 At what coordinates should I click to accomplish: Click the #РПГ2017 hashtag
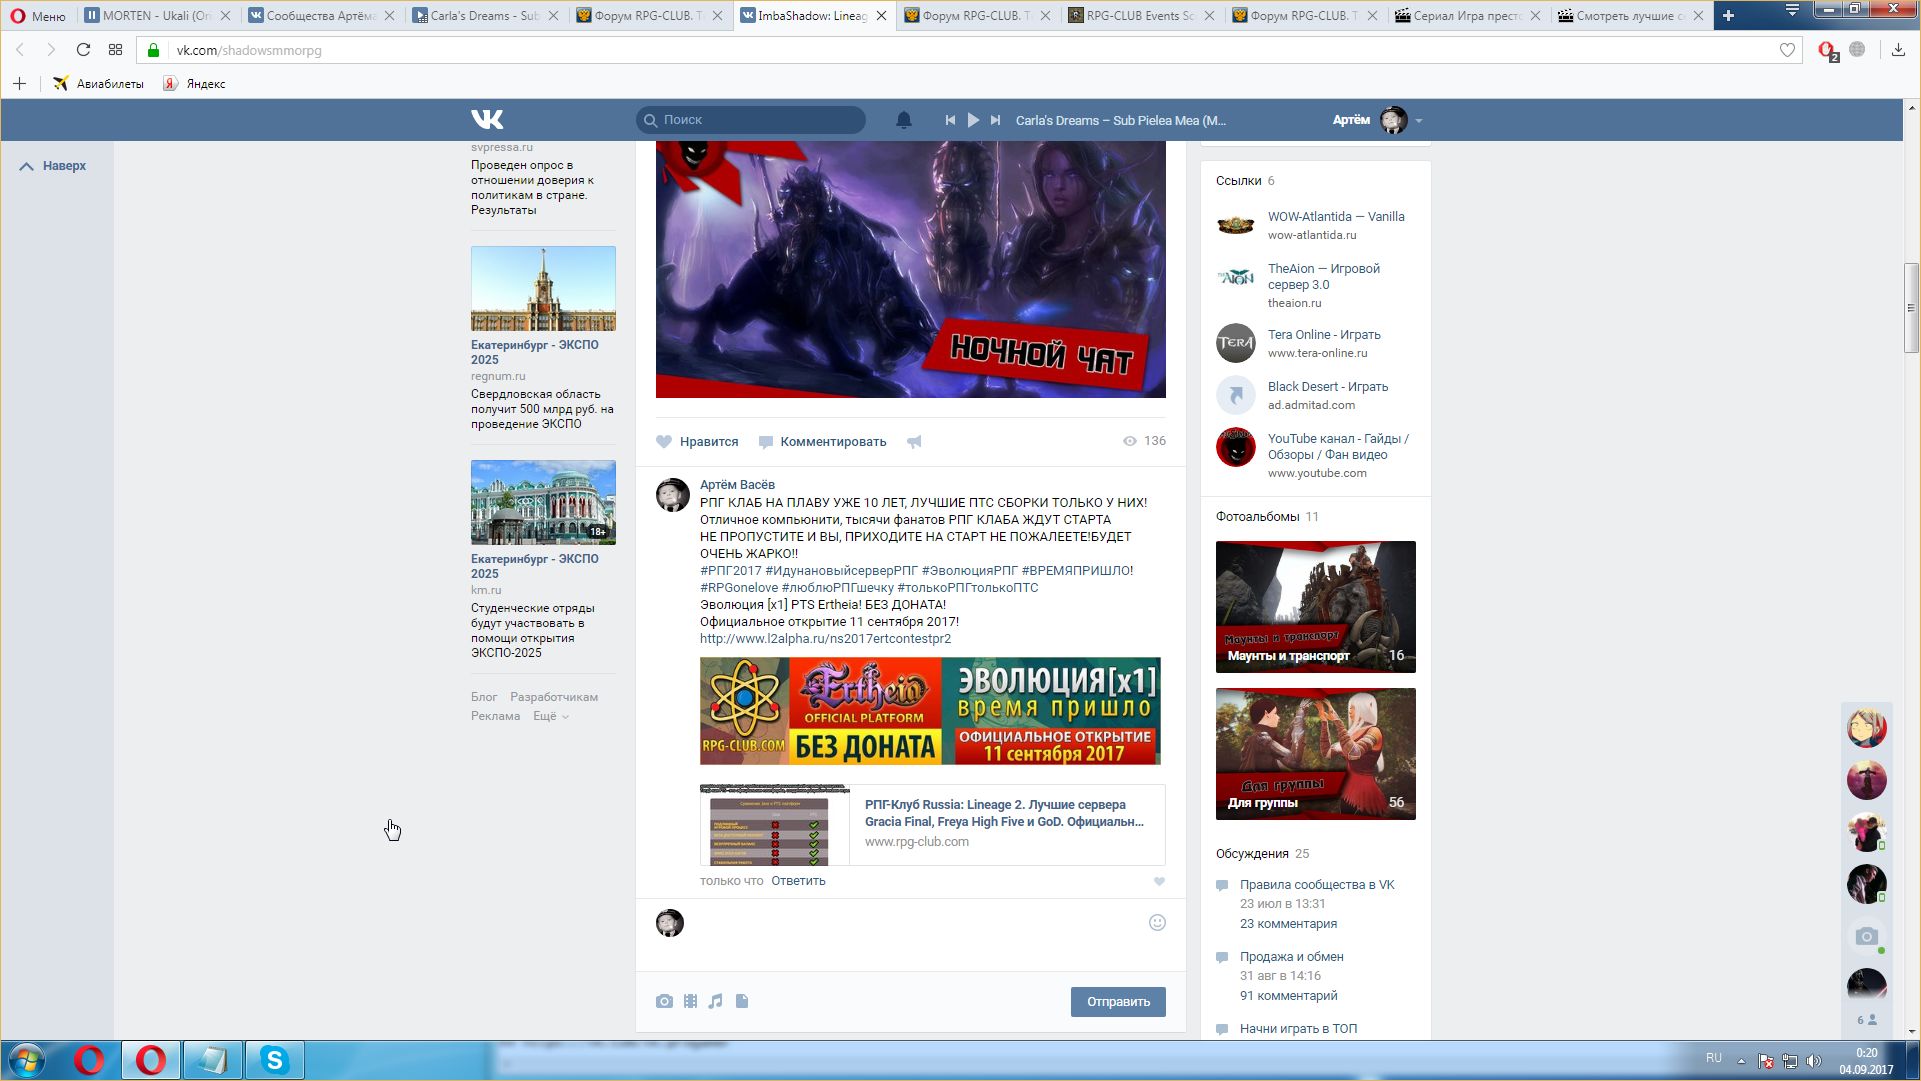(x=731, y=571)
